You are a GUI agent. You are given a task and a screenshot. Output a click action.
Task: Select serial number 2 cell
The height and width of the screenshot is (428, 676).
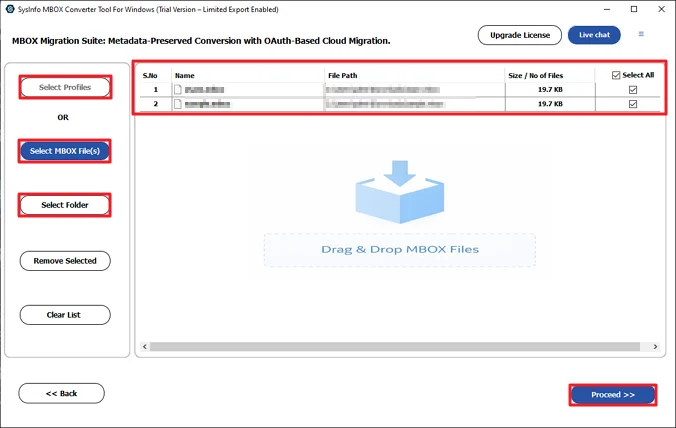pyautogui.click(x=156, y=104)
